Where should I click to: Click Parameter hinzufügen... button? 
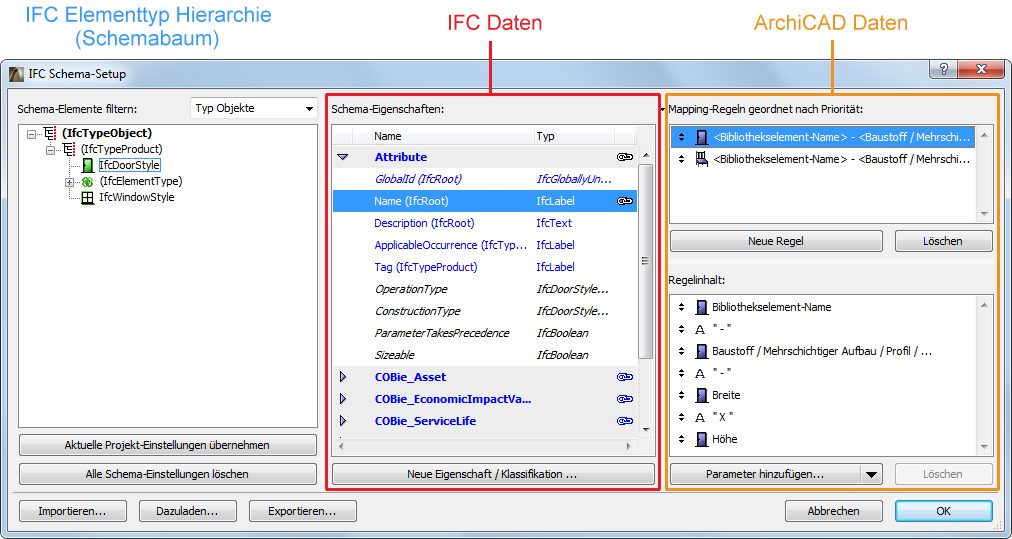tap(765, 474)
